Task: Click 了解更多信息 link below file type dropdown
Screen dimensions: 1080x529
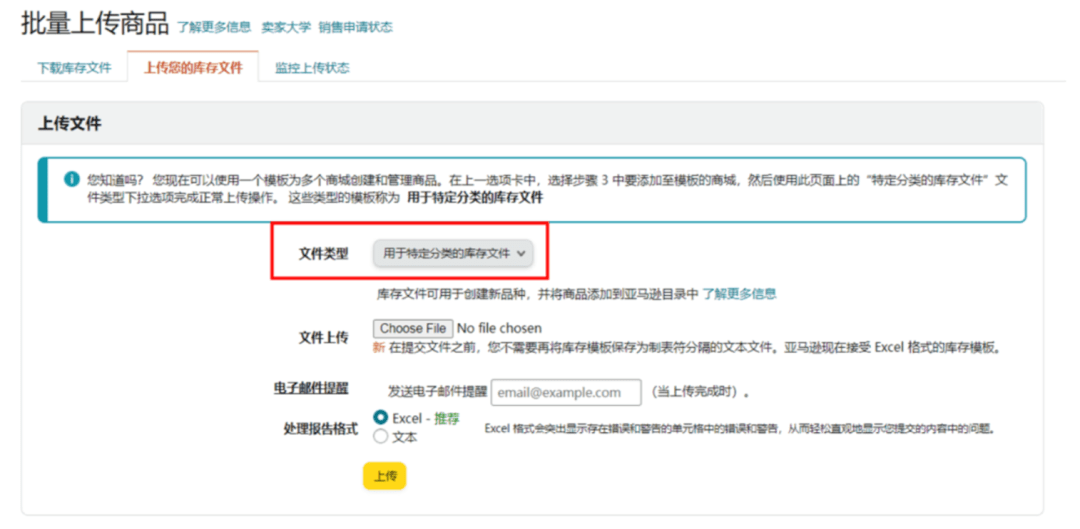Action: tap(739, 294)
